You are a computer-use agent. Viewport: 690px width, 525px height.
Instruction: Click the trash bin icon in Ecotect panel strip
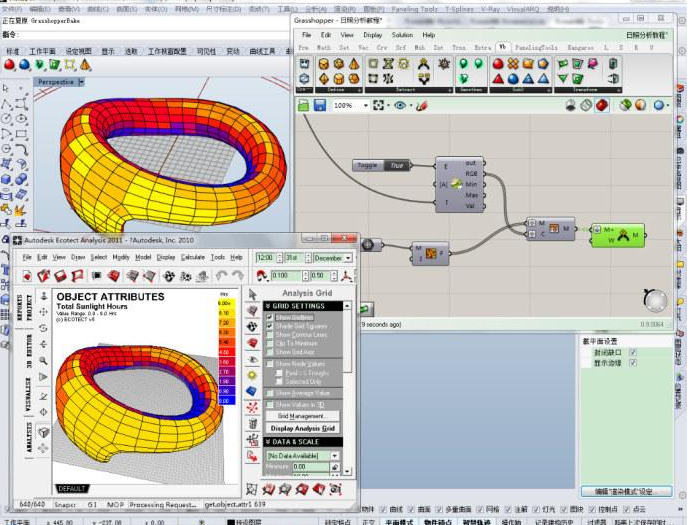point(253,424)
